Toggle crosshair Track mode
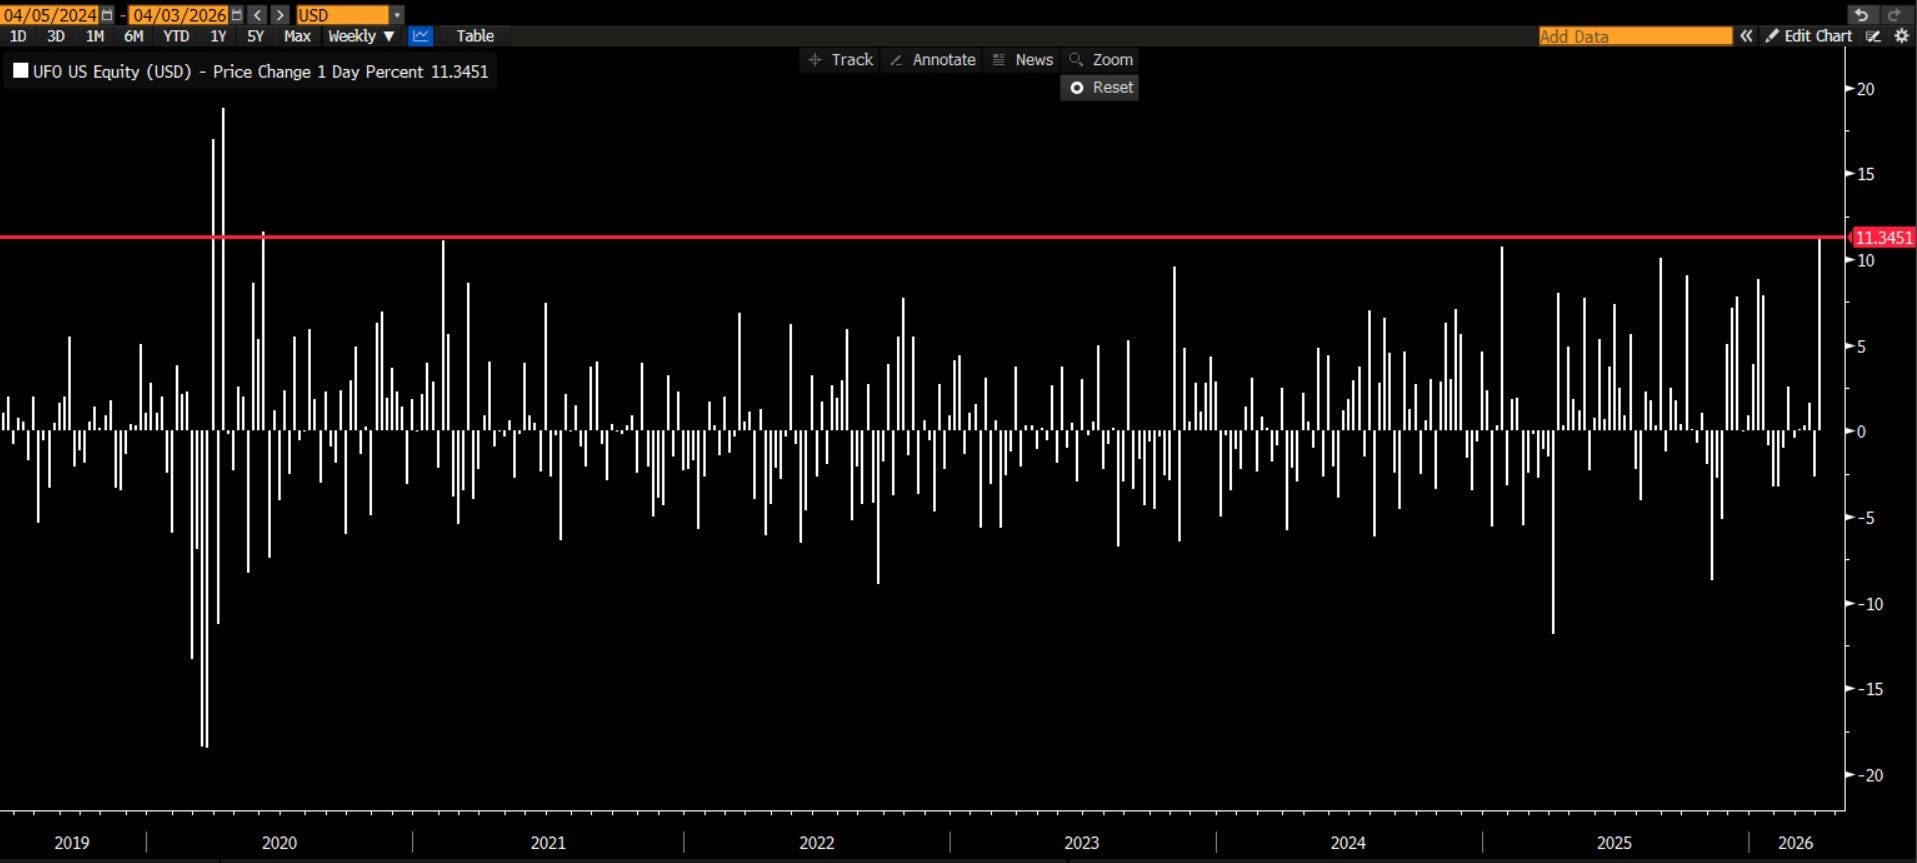Image resolution: width=1917 pixels, height=863 pixels. (x=841, y=60)
